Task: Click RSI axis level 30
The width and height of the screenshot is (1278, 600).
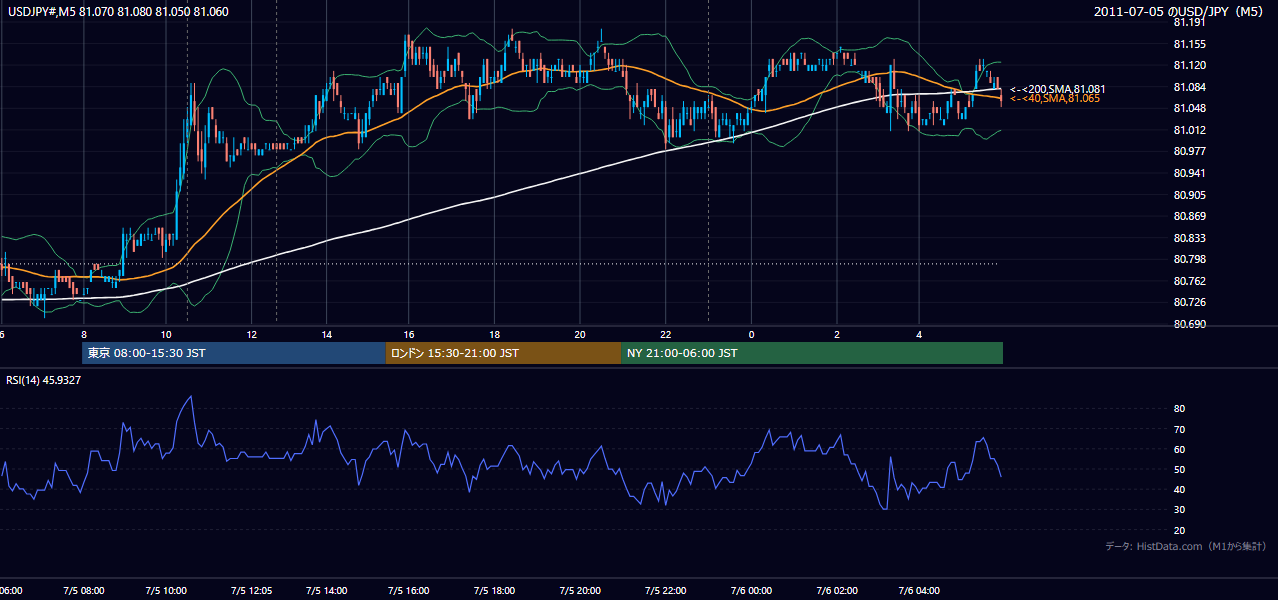Action: pyautogui.click(x=1180, y=510)
